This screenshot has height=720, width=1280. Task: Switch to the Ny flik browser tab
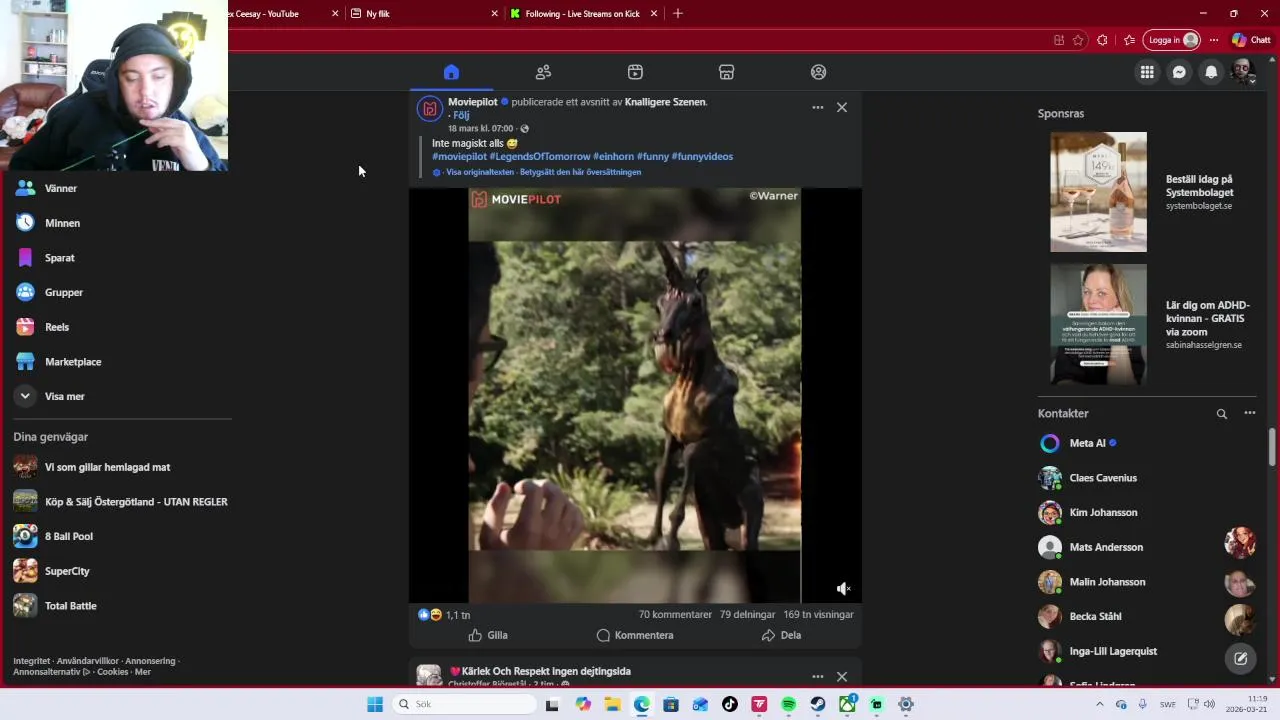click(x=425, y=14)
